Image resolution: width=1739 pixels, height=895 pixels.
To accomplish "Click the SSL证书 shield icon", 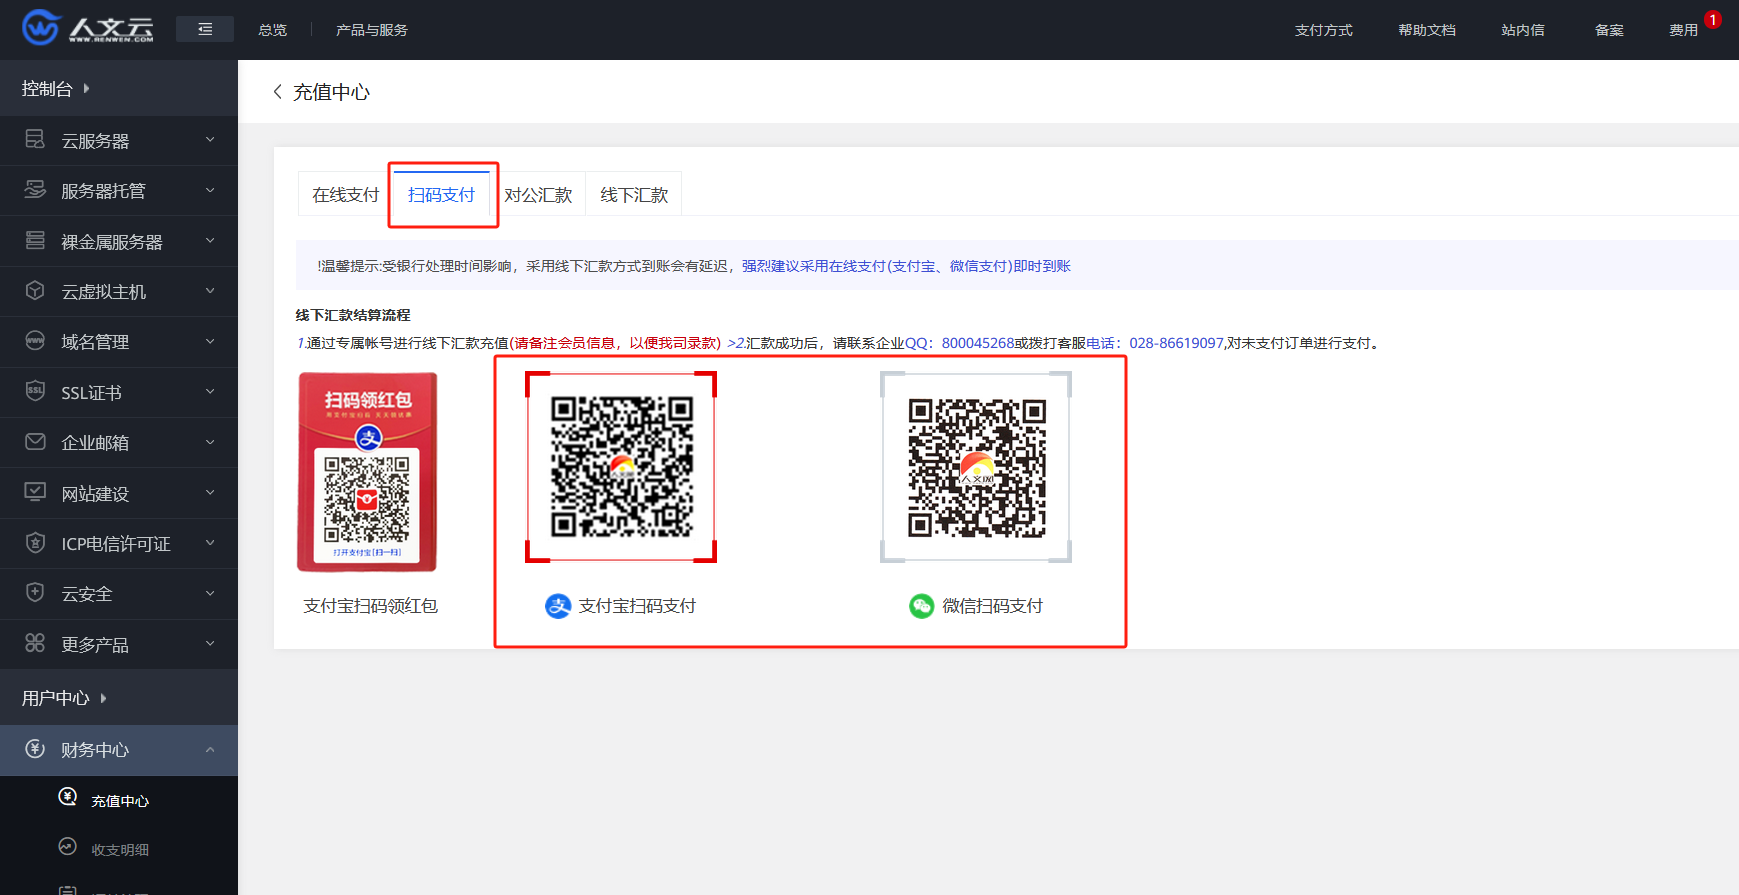I will tap(35, 391).
